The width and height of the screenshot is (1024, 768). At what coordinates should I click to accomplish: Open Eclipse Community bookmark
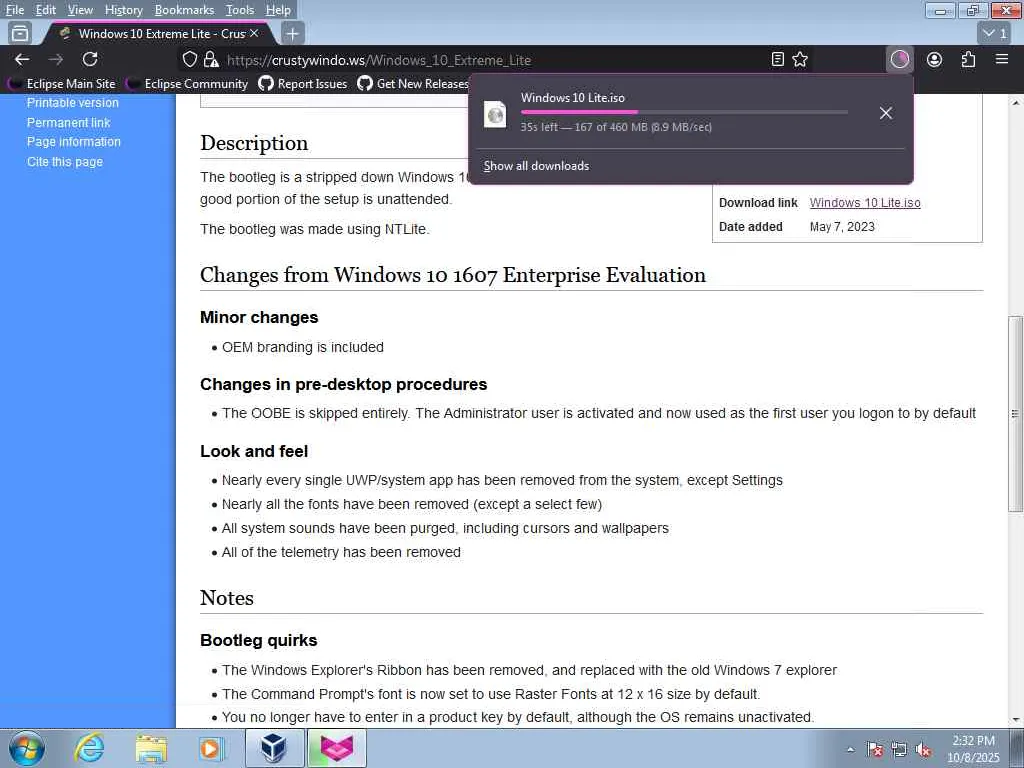coord(187,84)
